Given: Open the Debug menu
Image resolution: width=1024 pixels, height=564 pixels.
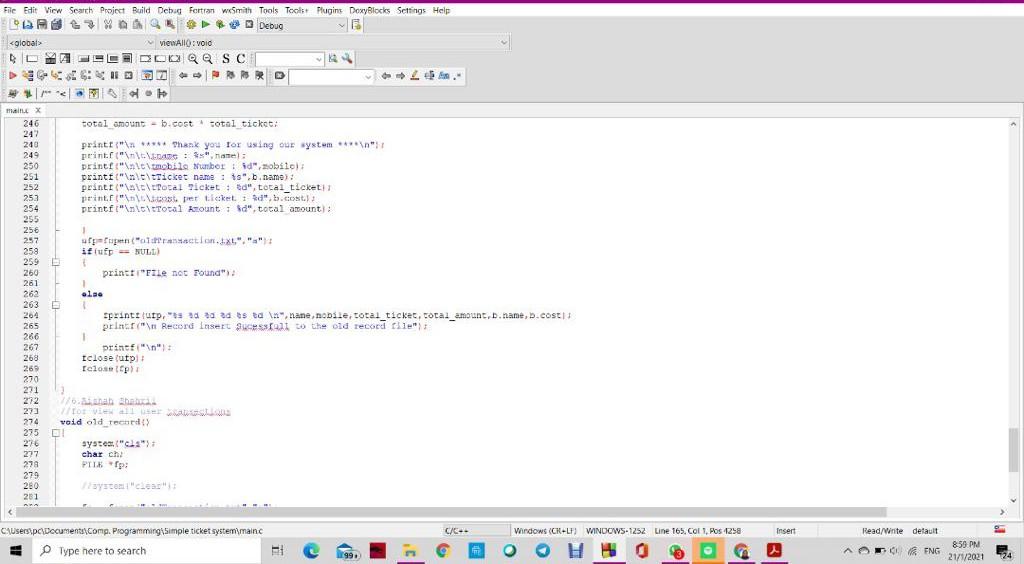Looking at the screenshot, I should coord(169,10).
